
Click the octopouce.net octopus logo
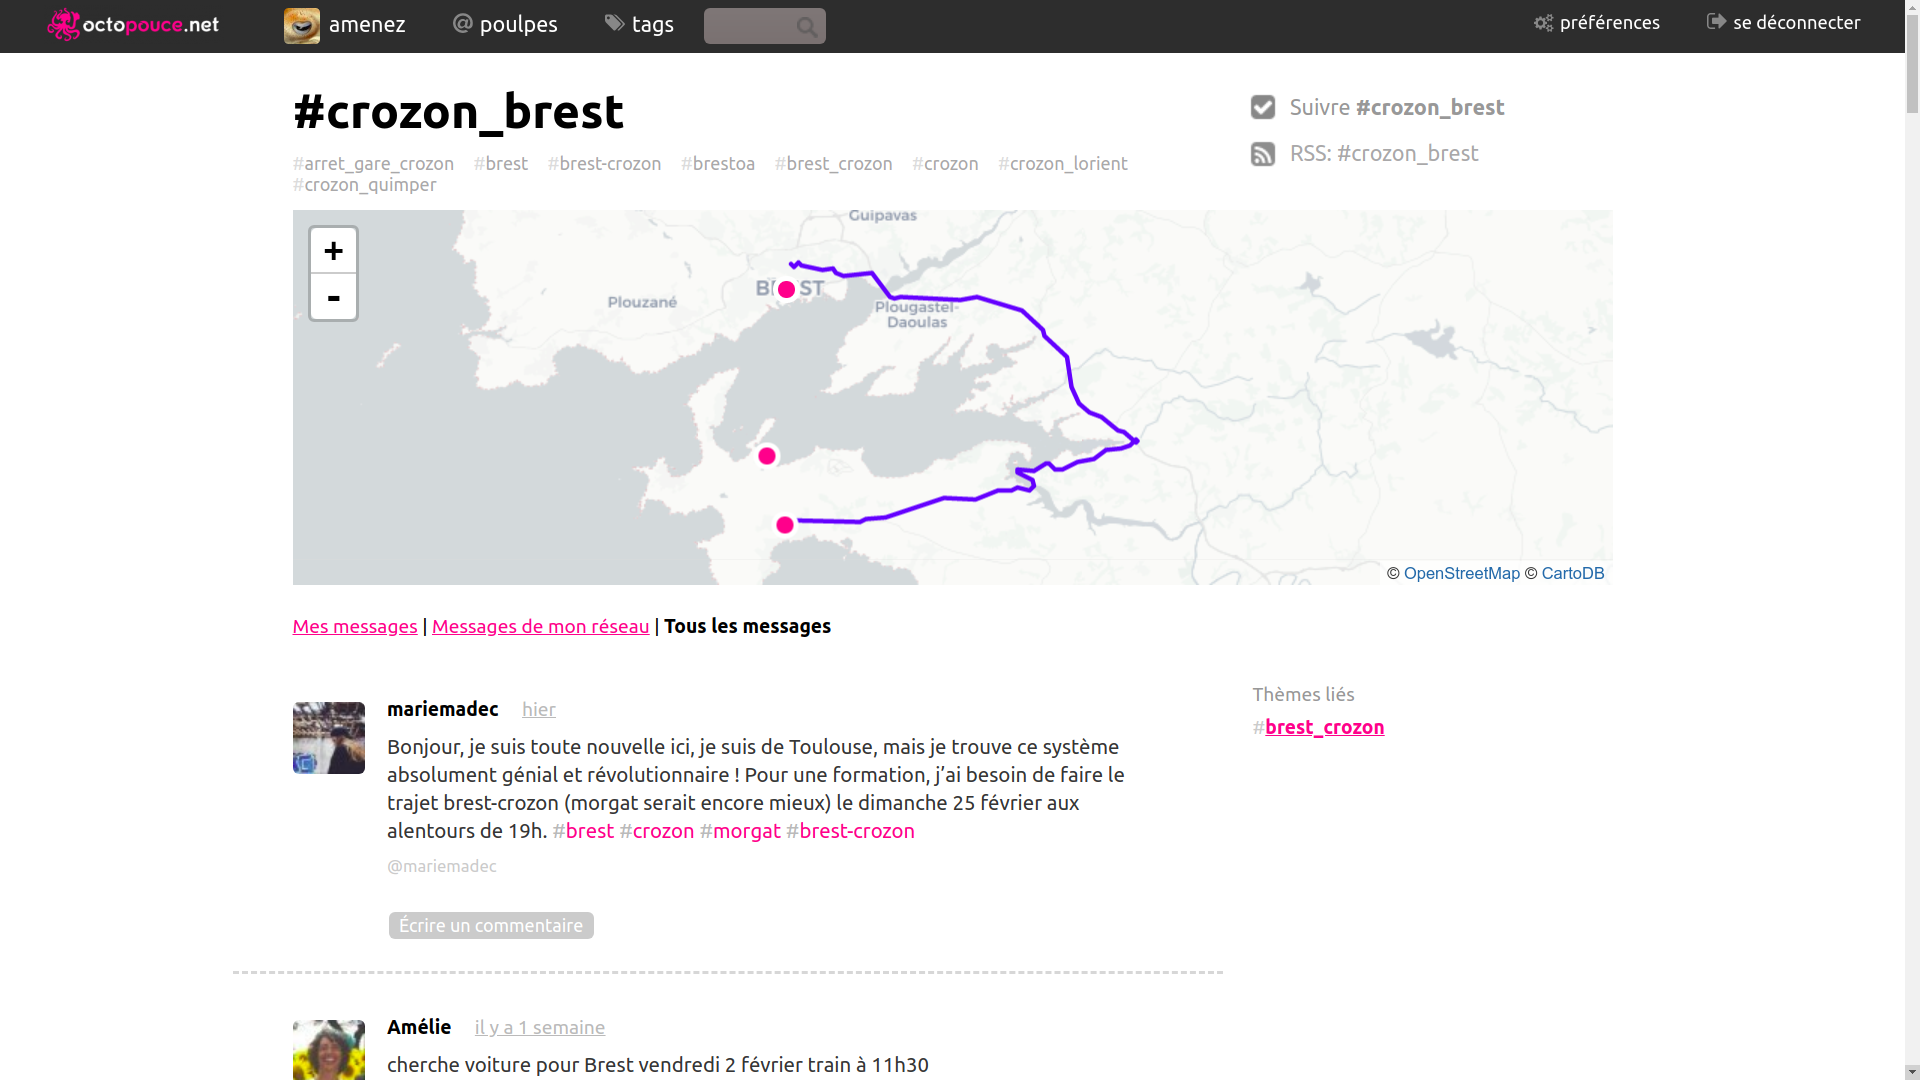point(63,24)
